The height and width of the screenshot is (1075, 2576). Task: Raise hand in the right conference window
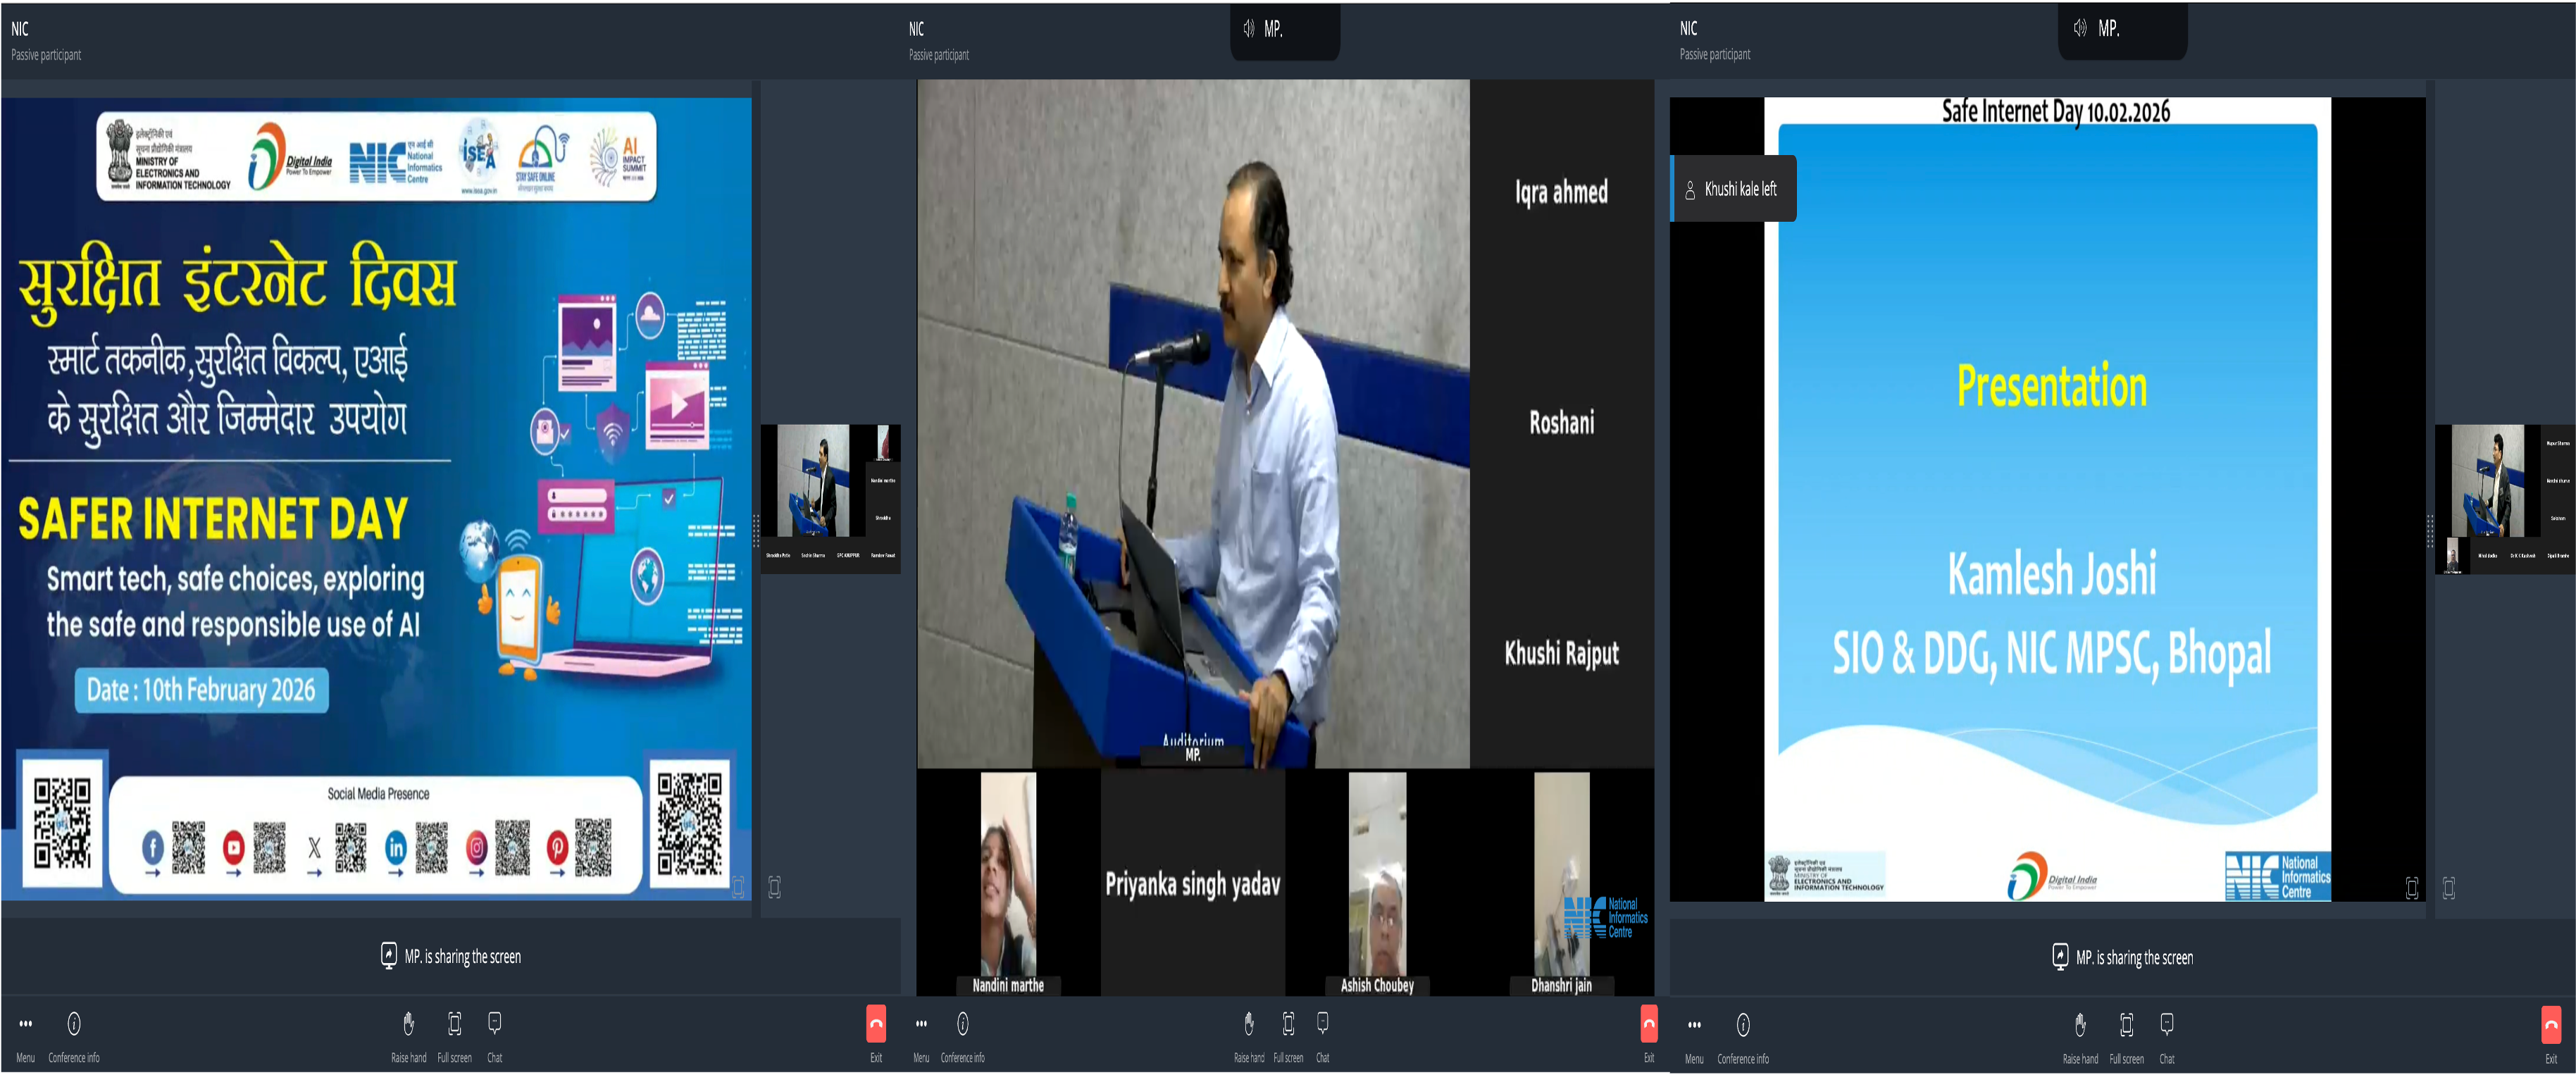[x=2080, y=1025]
